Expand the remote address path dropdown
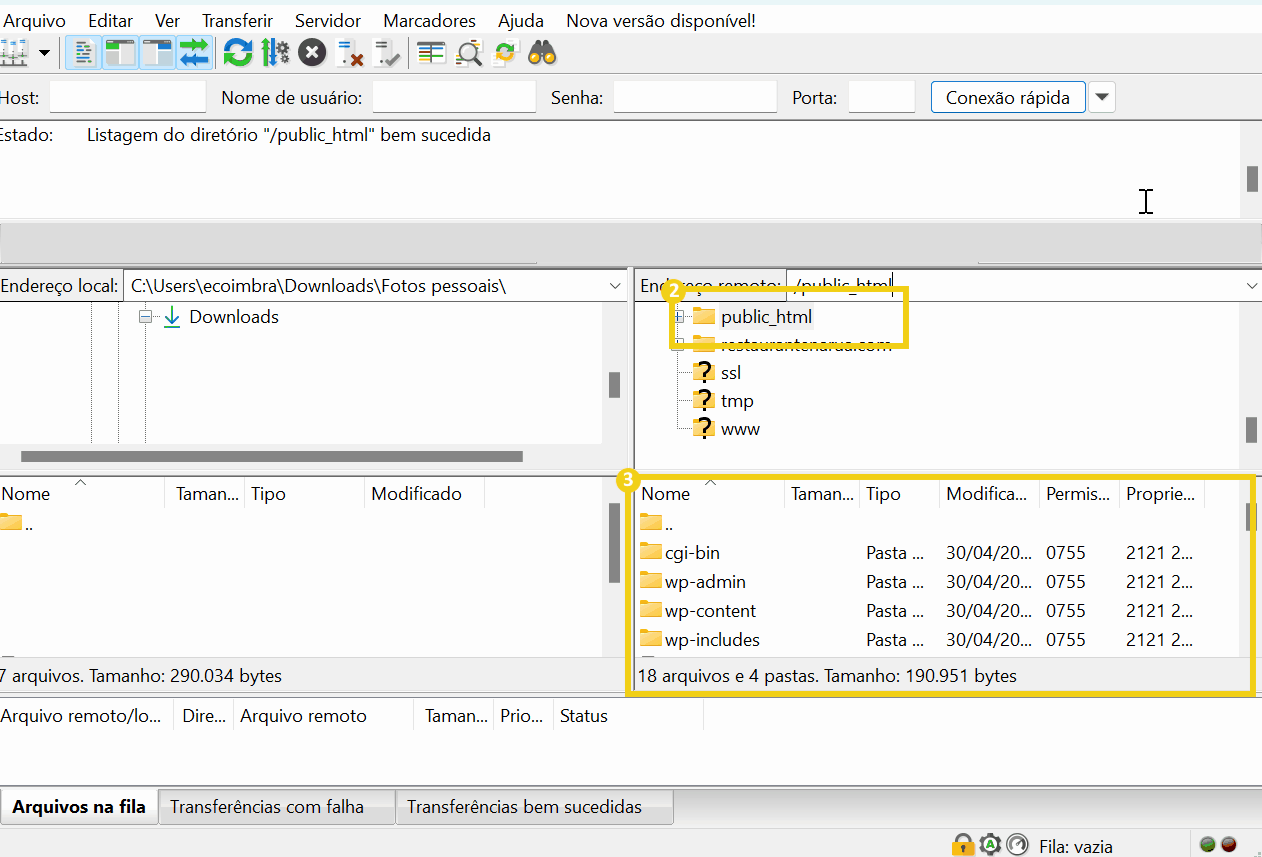This screenshot has width=1262, height=857. [x=1252, y=286]
